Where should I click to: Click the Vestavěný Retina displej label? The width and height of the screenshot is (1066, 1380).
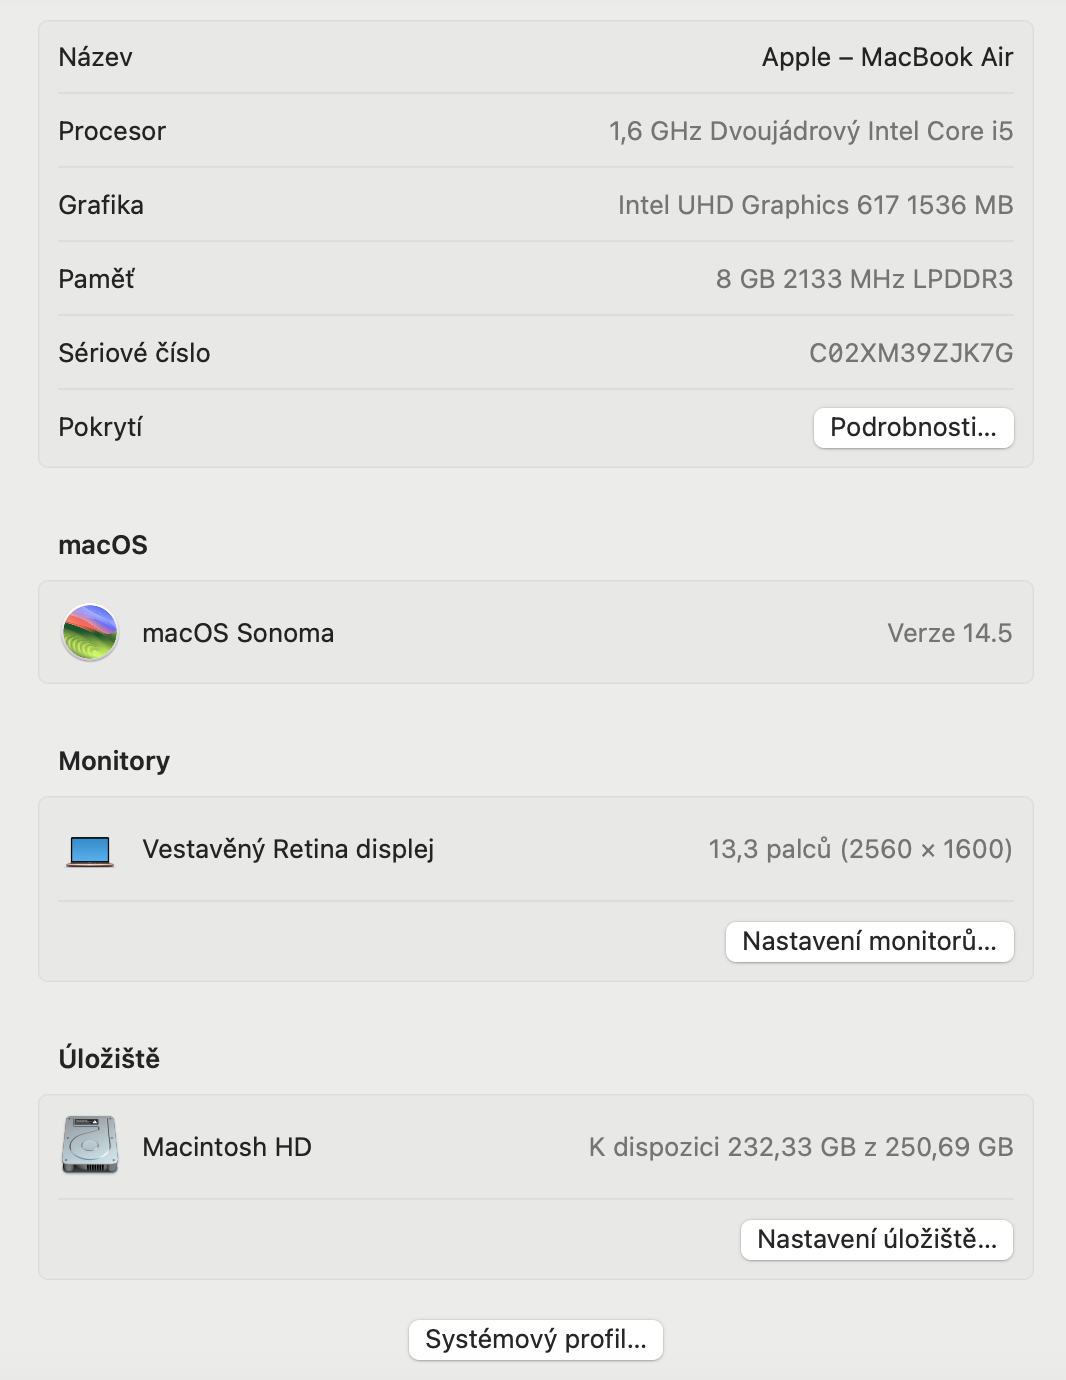click(x=288, y=849)
